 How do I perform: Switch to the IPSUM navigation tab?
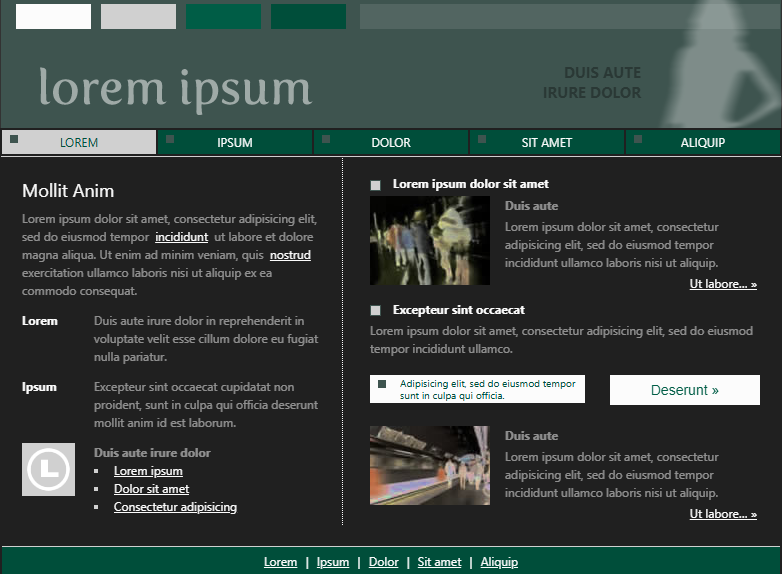coord(235,143)
